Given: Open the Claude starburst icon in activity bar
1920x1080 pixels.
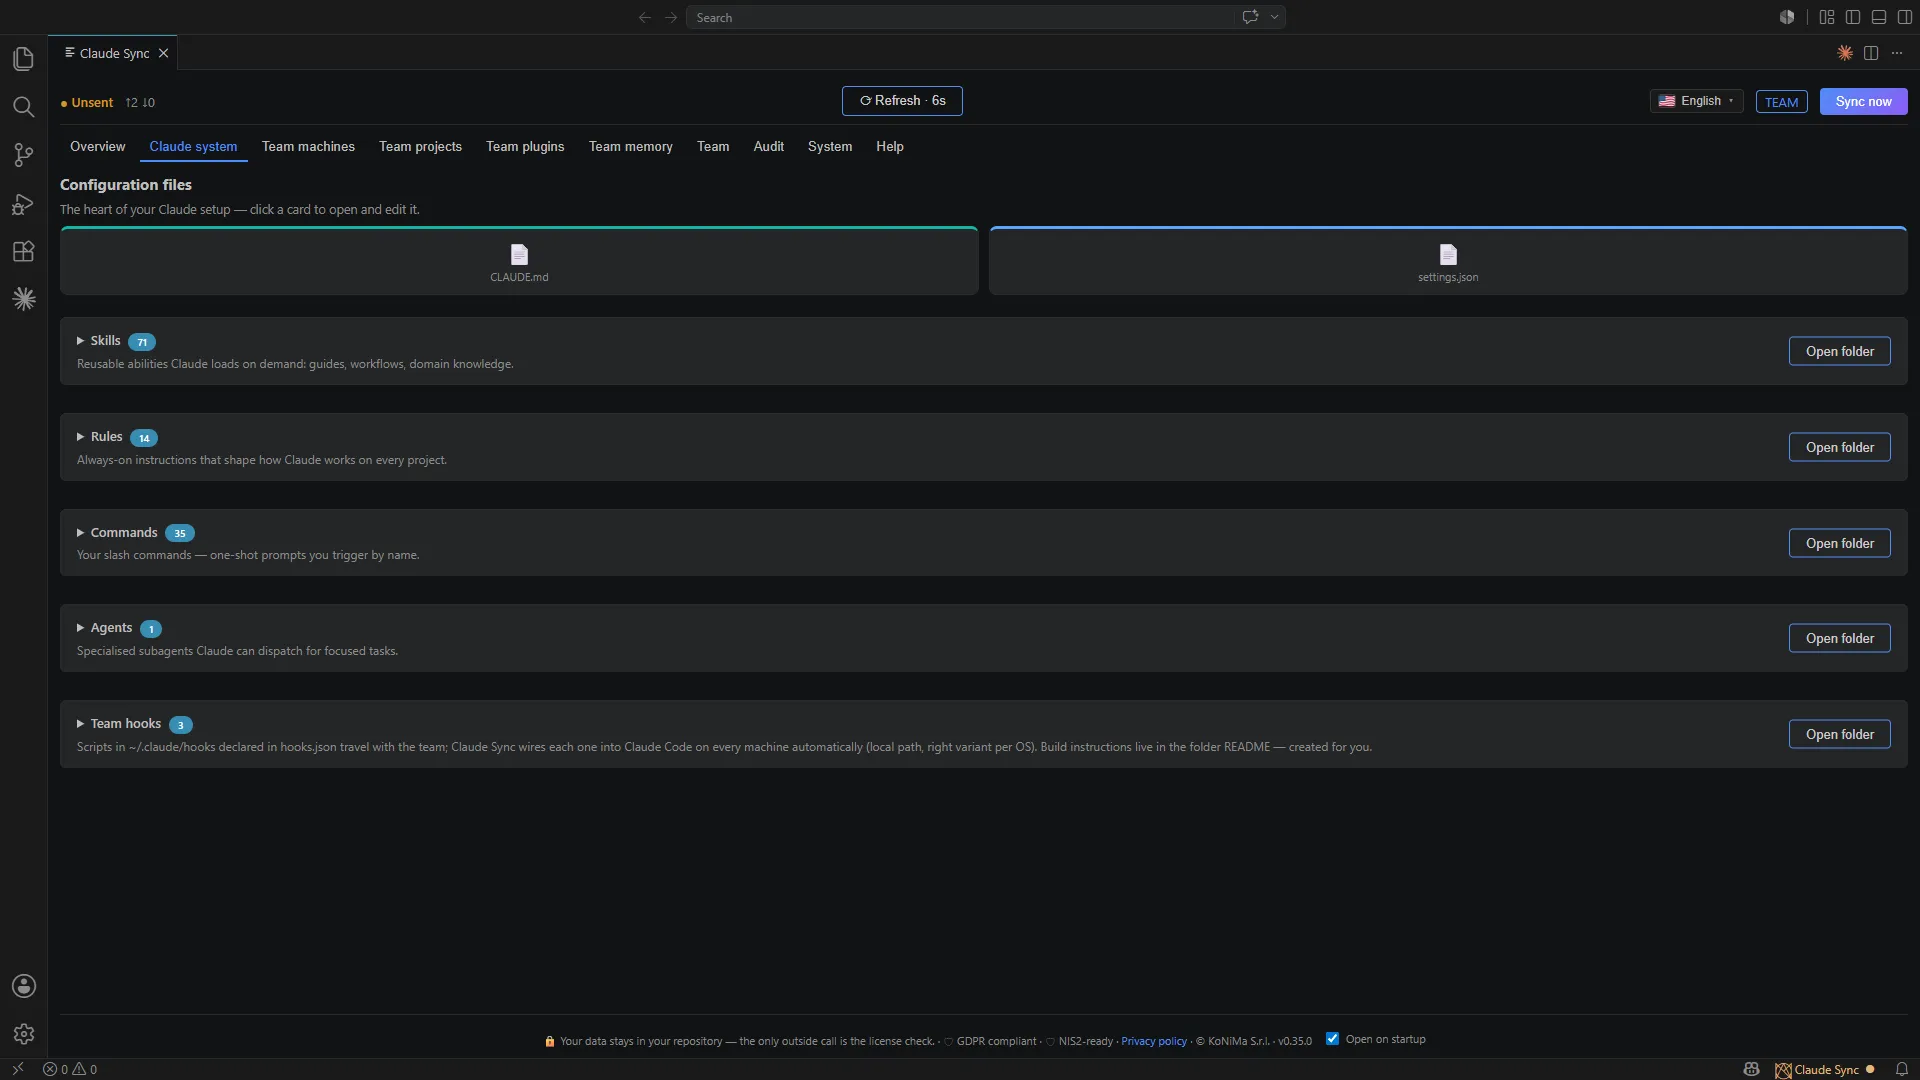Looking at the screenshot, I should 23,299.
